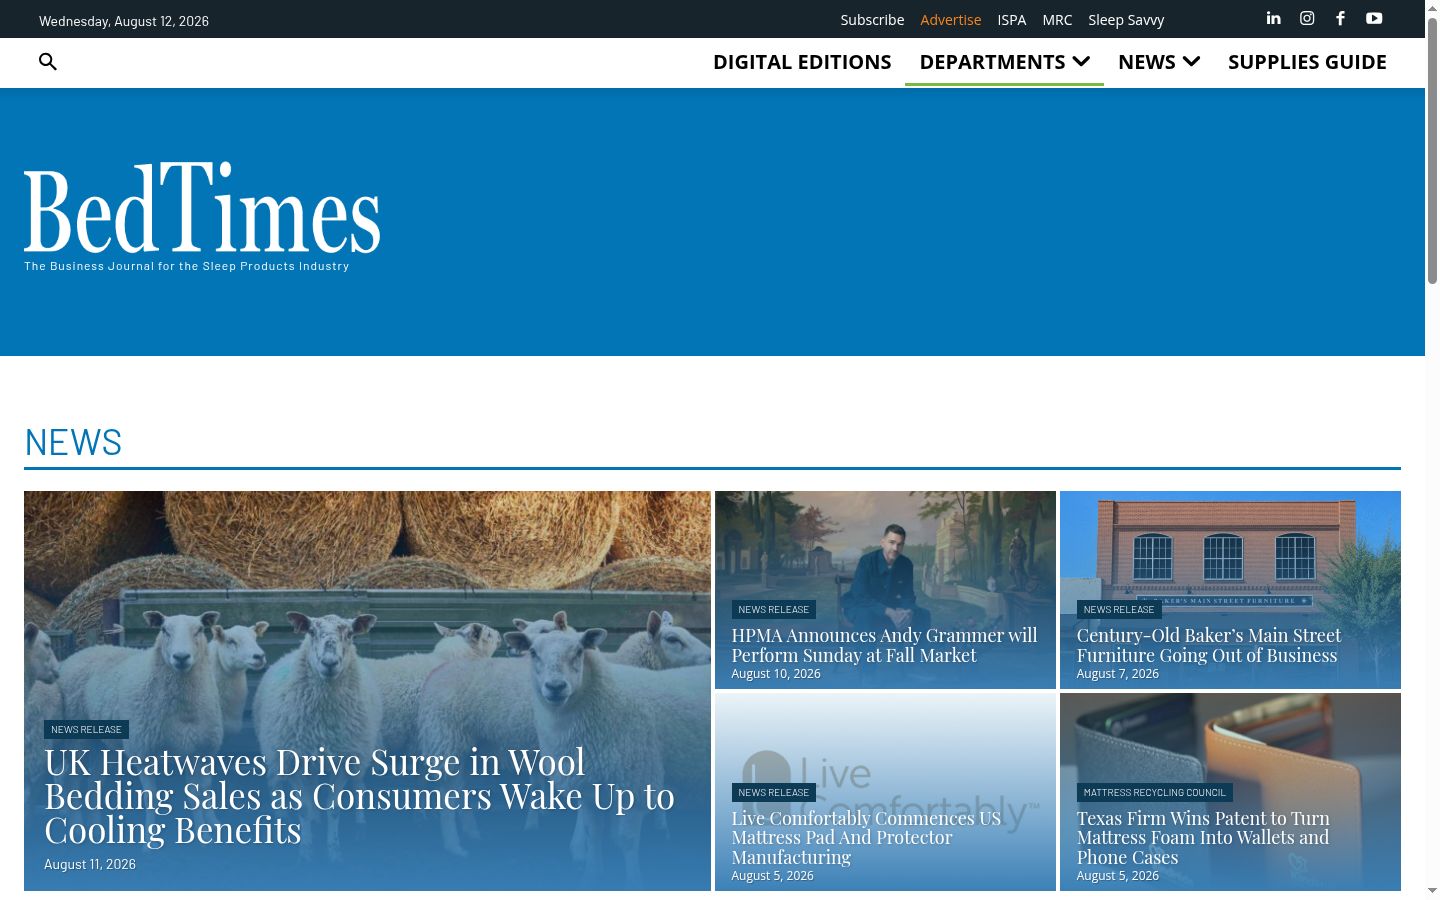The image size is (1440, 900).
Task: Click the 'Business Journal for the Sleep Products Industry' tagline
Action: (187, 266)
